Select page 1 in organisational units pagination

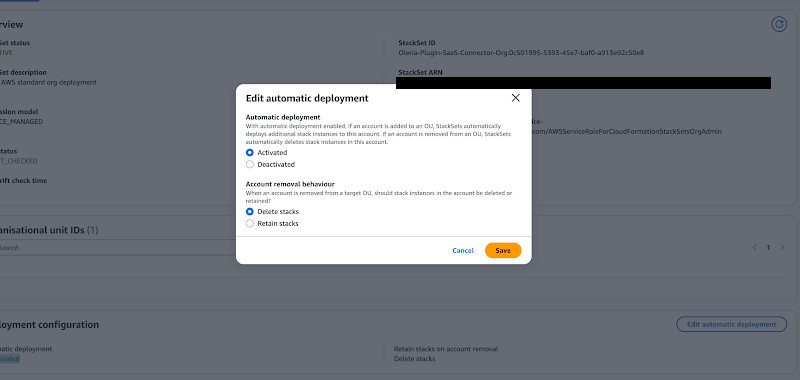(768, 247)
